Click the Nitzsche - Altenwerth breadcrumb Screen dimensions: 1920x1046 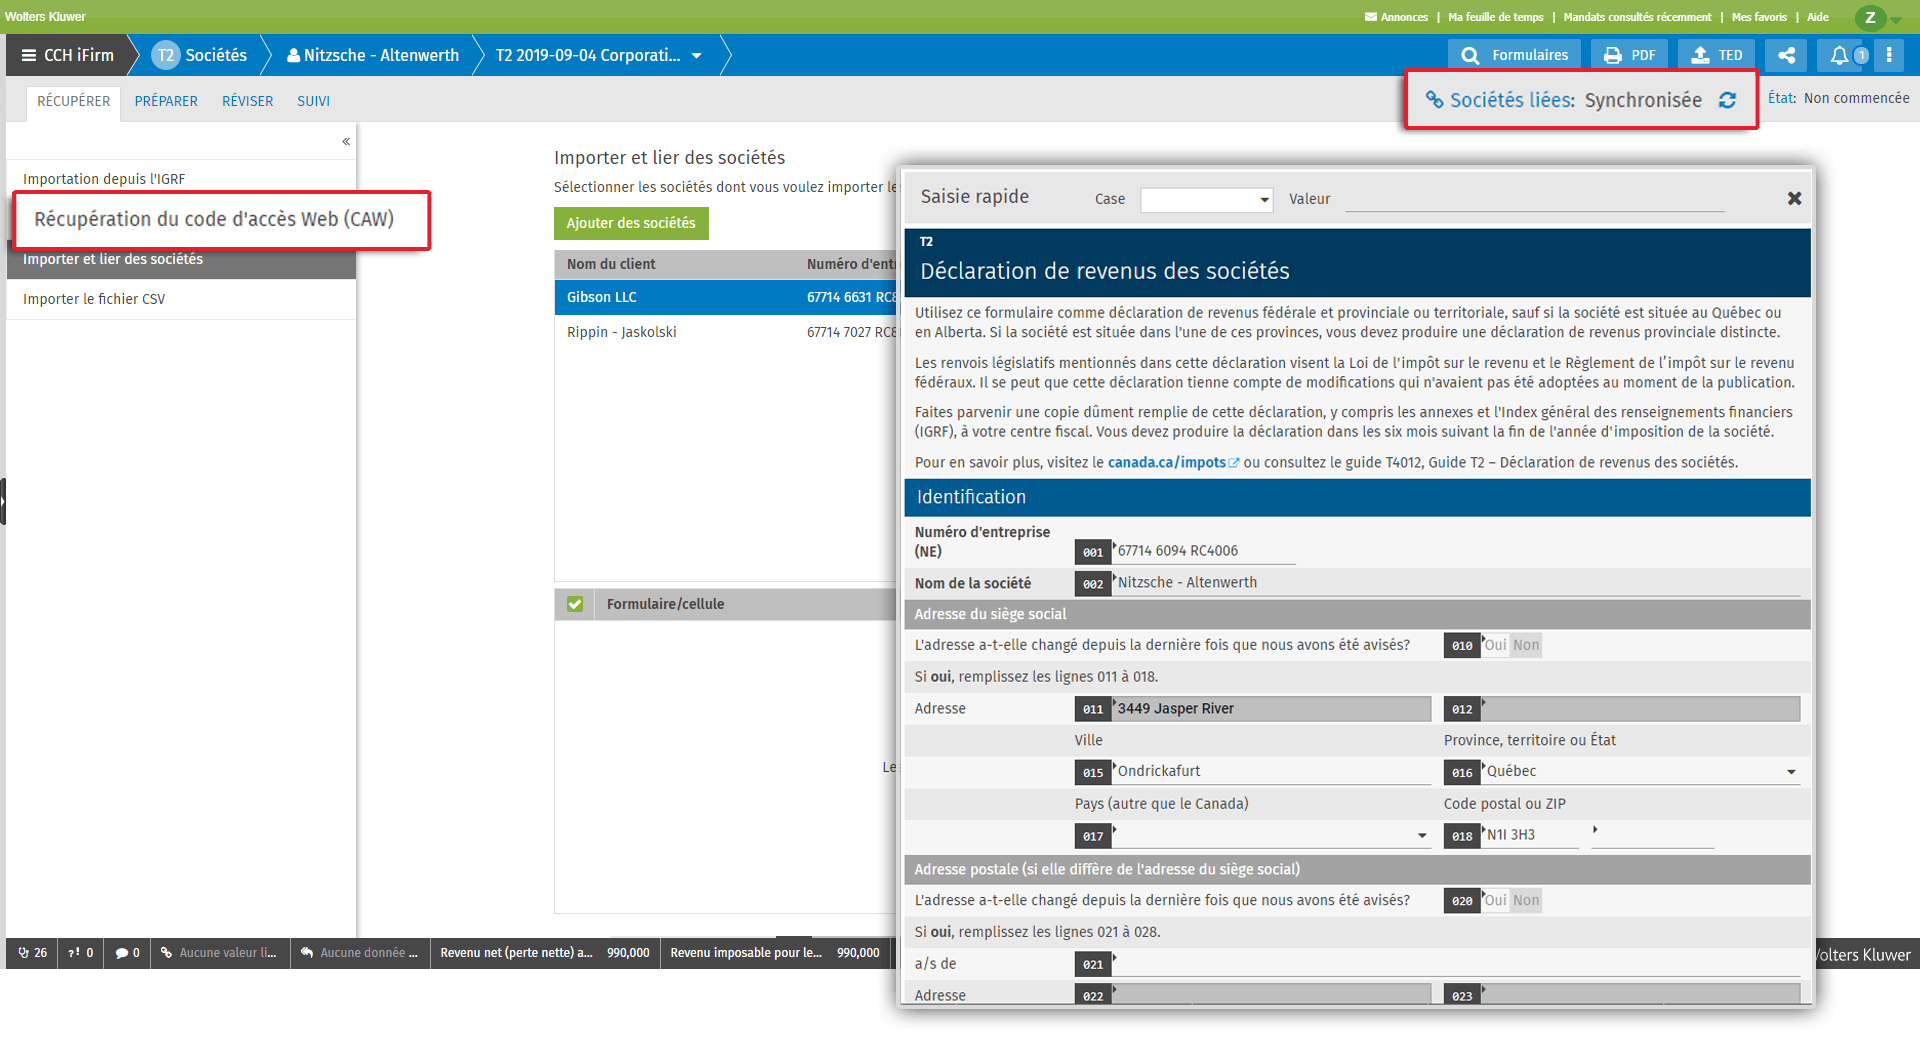(x=381, y=56)
